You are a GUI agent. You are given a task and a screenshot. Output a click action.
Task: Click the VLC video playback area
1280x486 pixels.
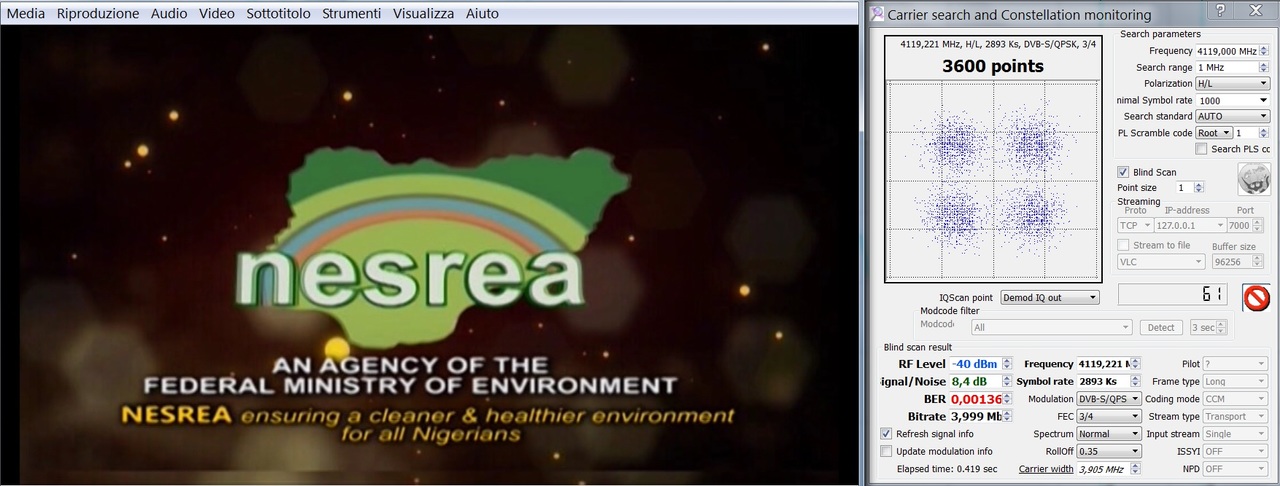click(430, 255)
